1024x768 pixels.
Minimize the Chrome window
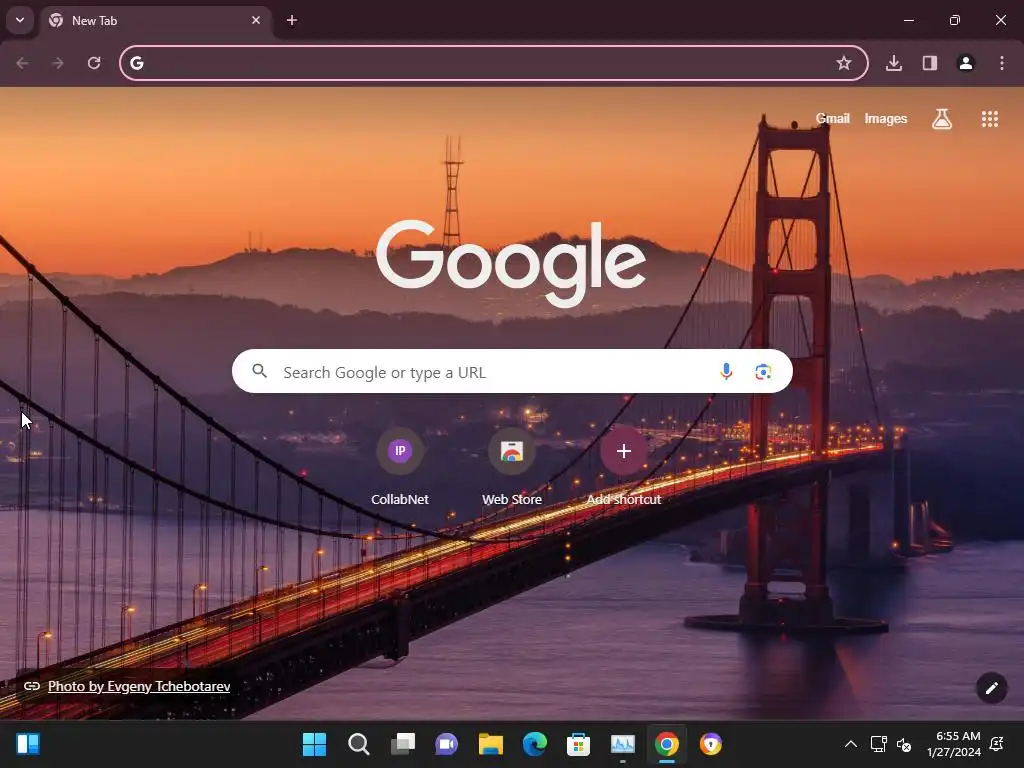908,20
